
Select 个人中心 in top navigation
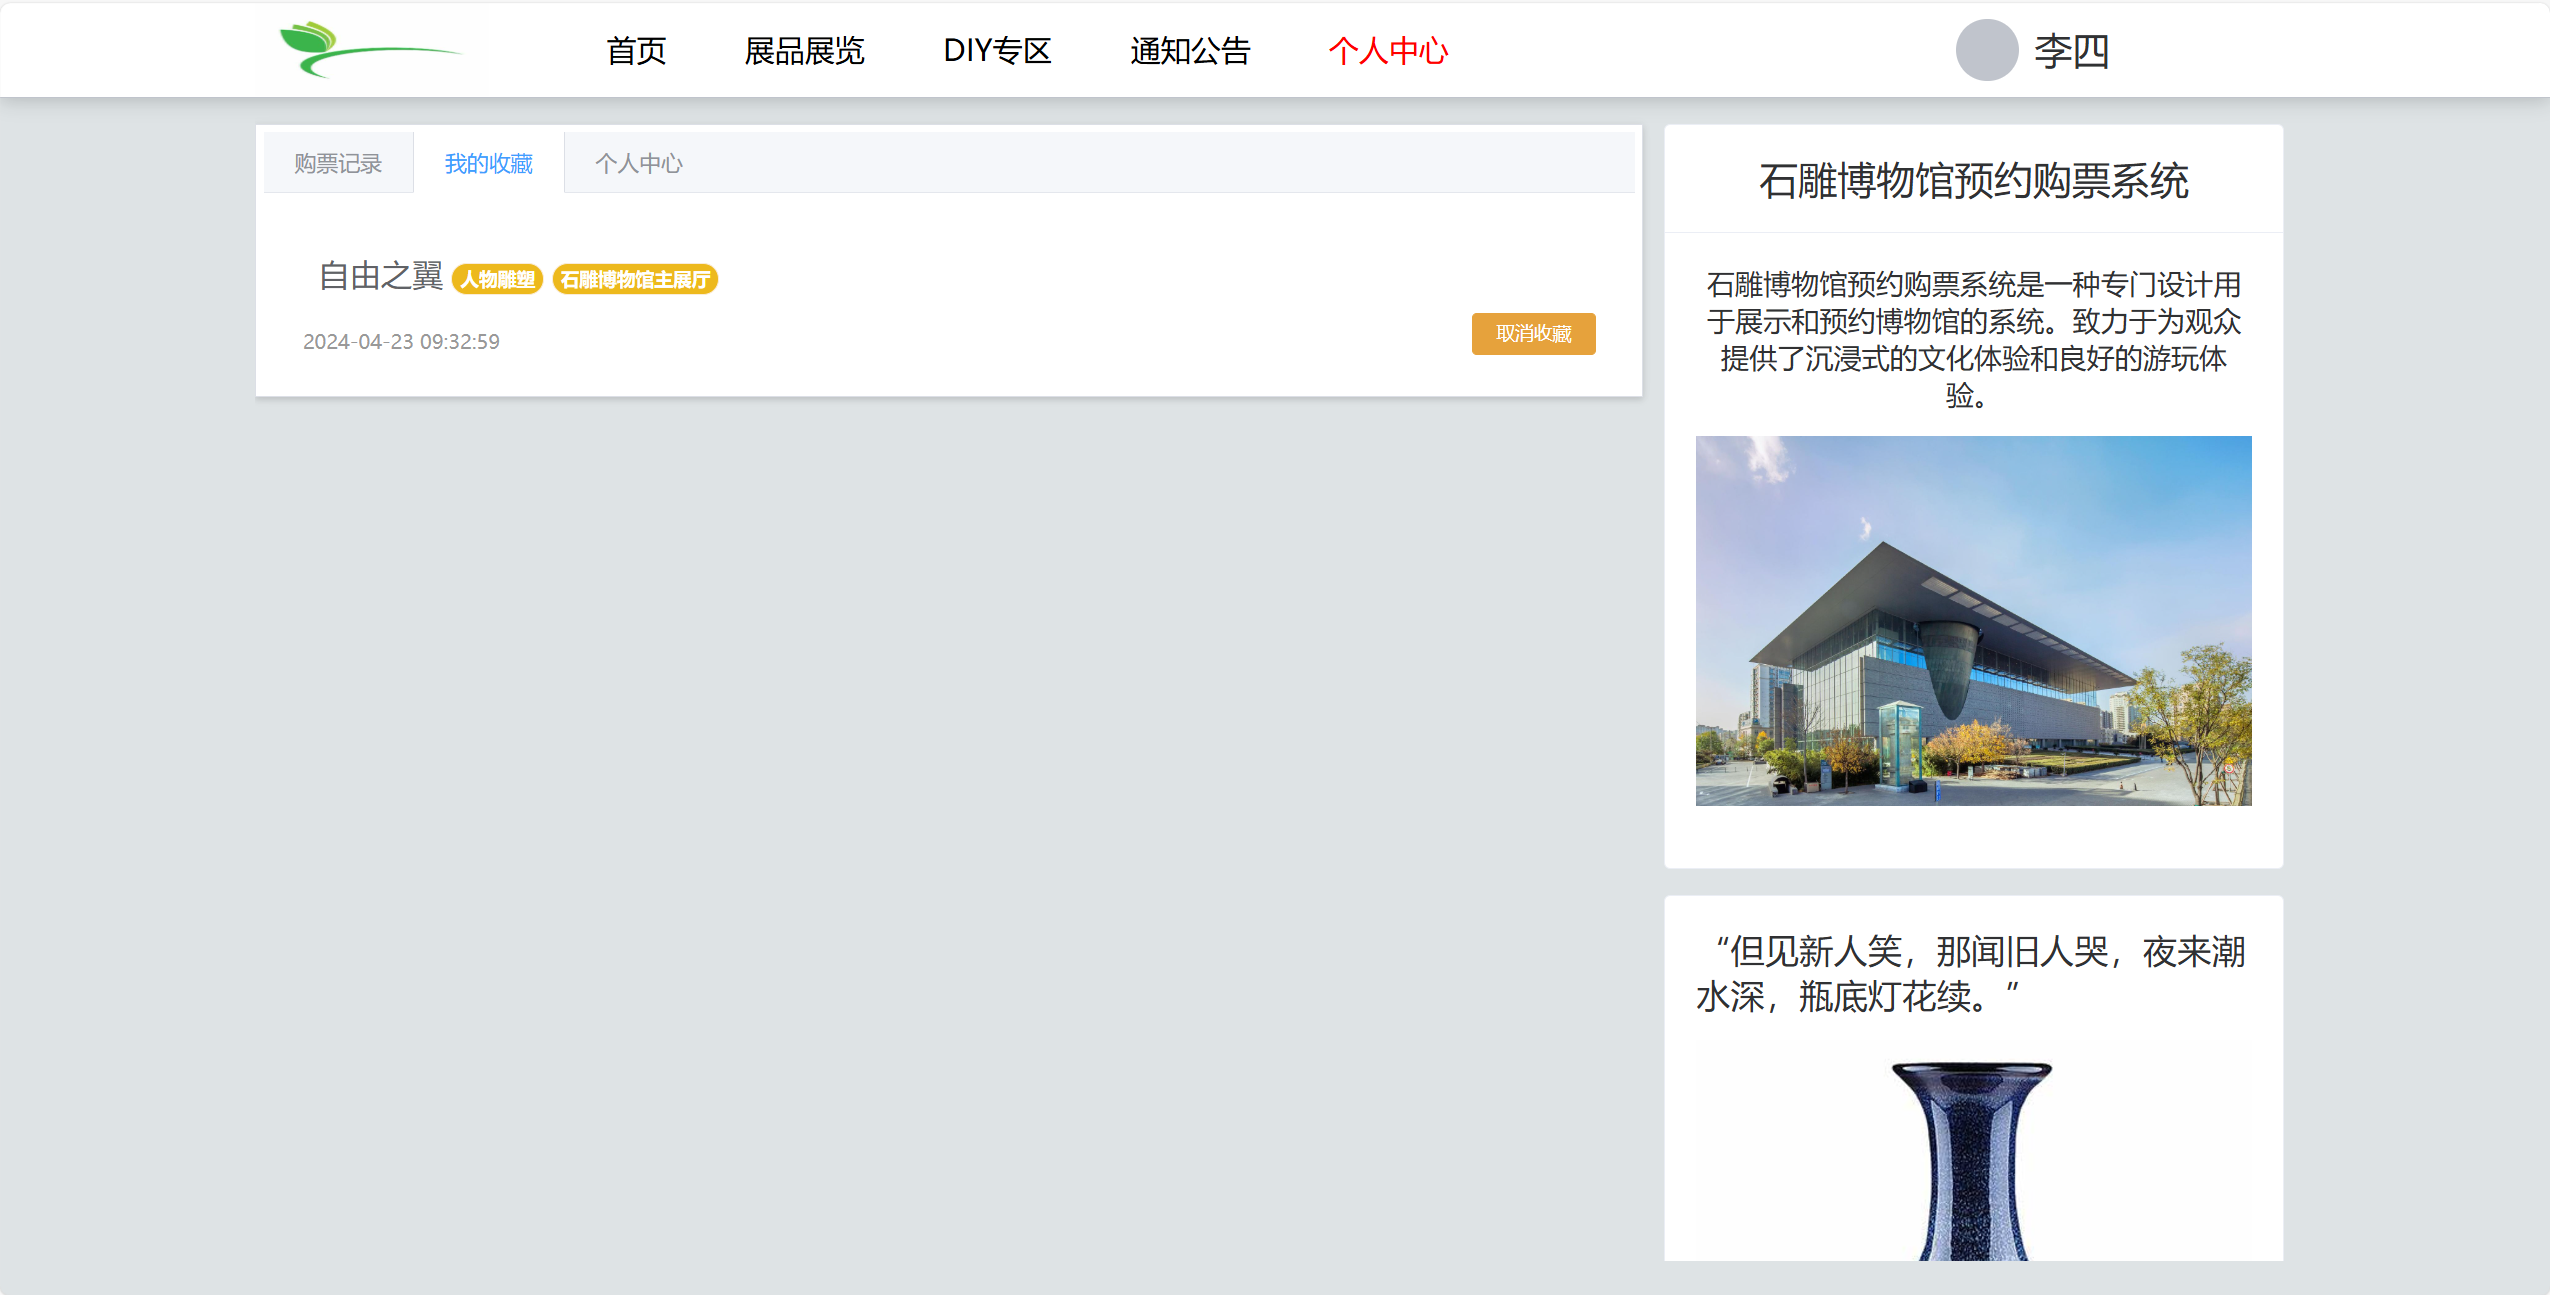(1388, 50)
